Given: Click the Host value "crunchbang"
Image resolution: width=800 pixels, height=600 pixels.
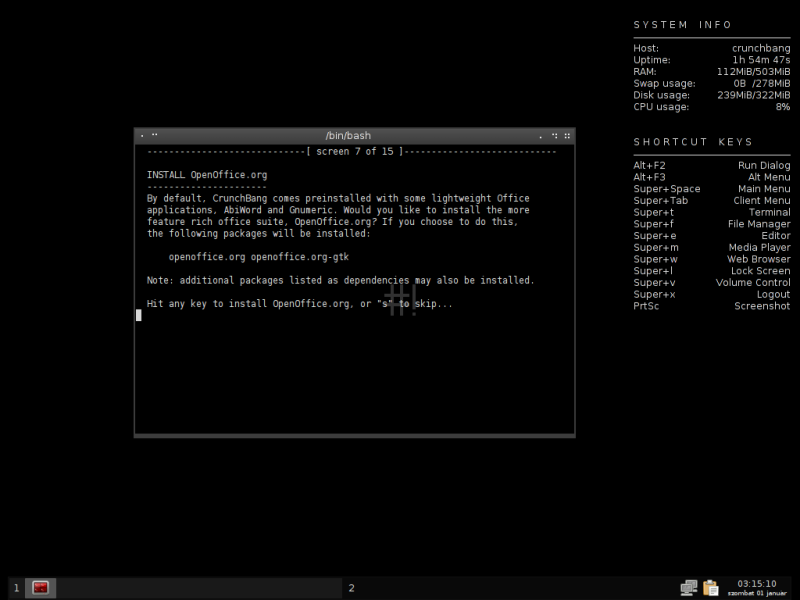Looking at the screenshot, I should click(x=761, y=48).
